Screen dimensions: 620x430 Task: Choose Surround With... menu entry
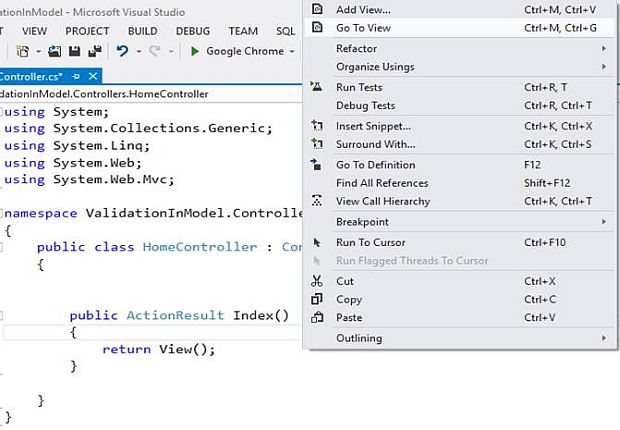(459, 144)
